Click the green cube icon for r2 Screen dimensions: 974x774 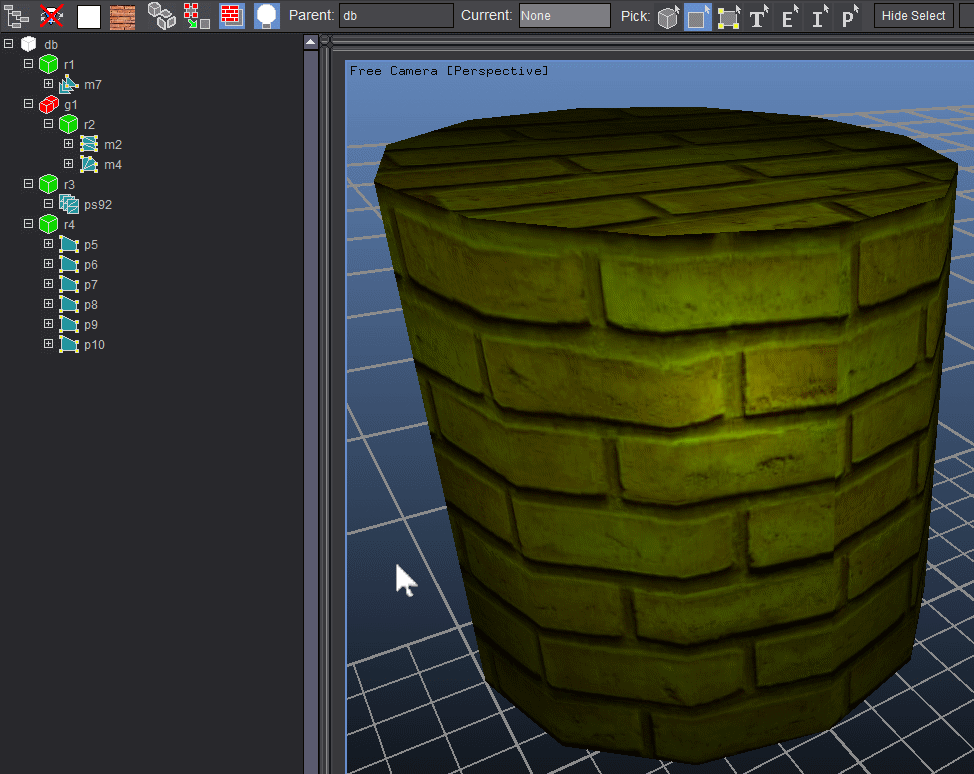[x=68, y=124]
